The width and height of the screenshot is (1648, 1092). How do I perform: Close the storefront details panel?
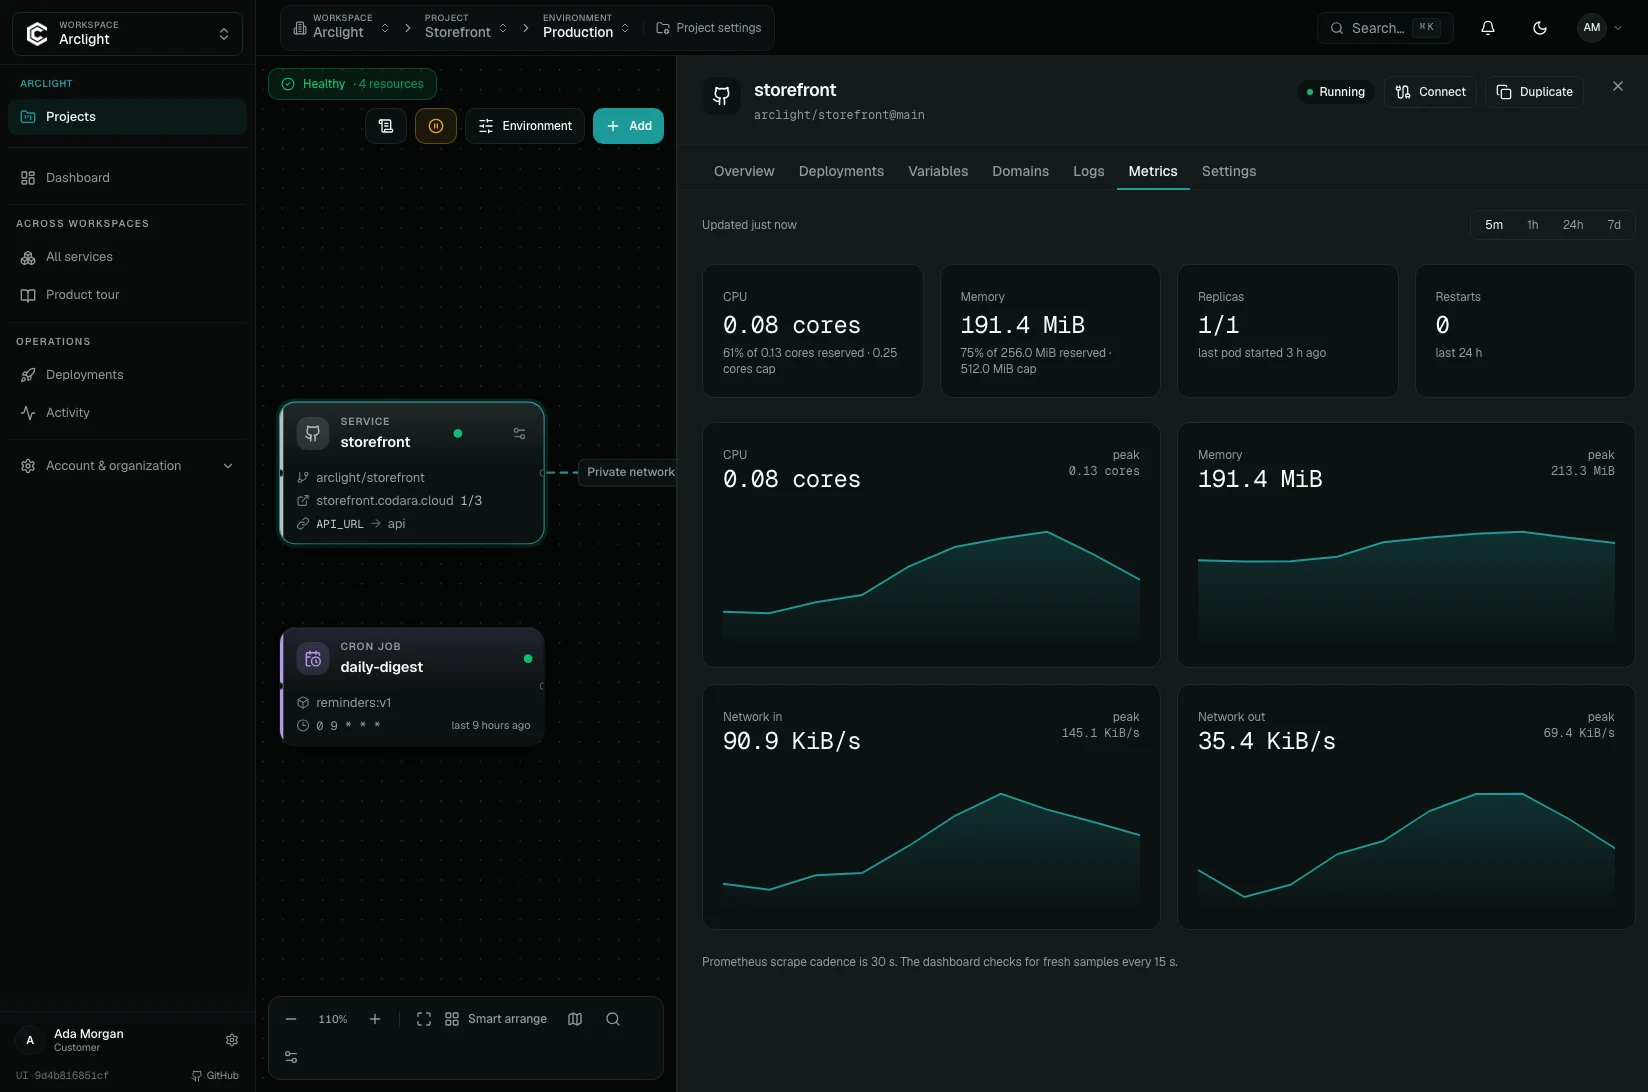(1618, 87)
